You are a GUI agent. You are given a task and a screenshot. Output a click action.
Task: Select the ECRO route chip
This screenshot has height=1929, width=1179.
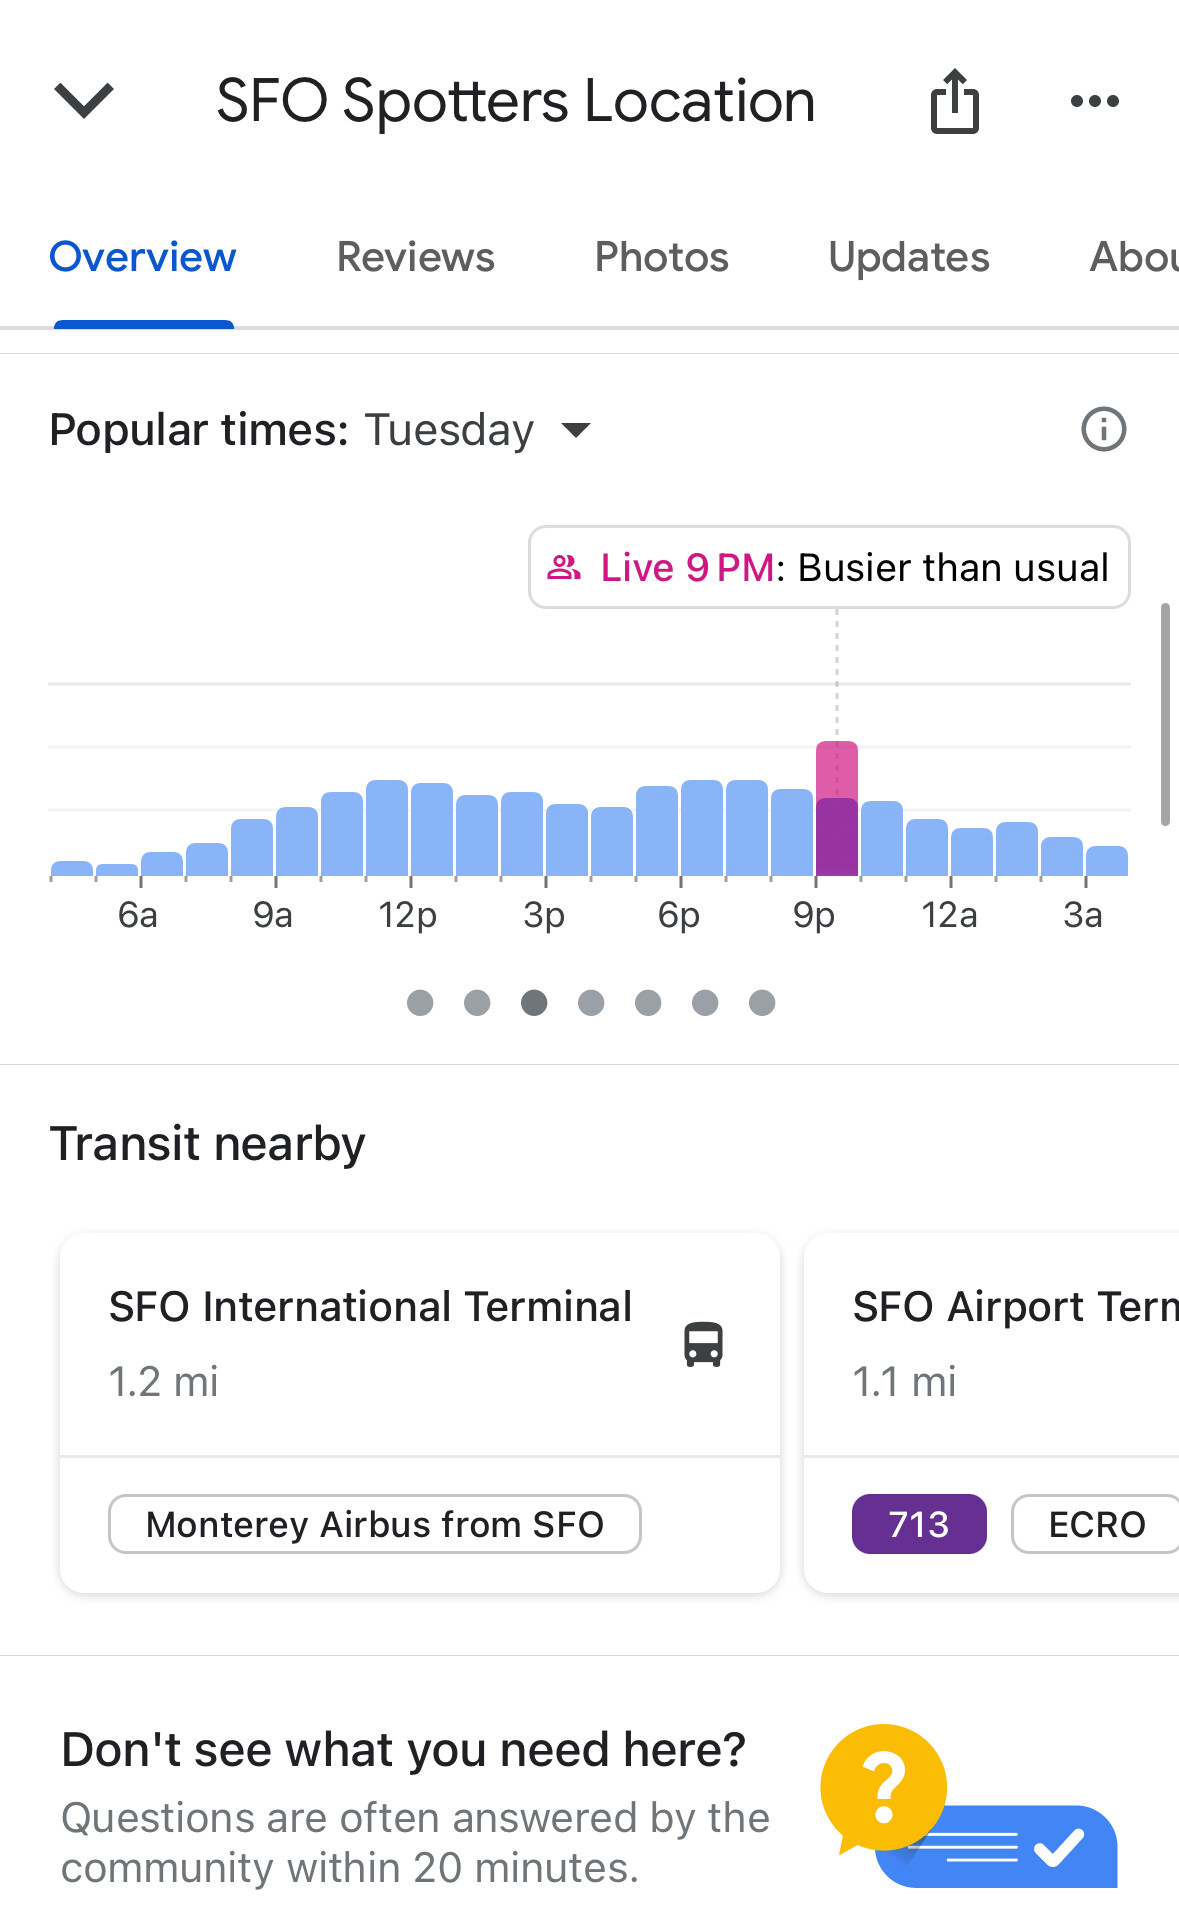tap(1096, 1524)
